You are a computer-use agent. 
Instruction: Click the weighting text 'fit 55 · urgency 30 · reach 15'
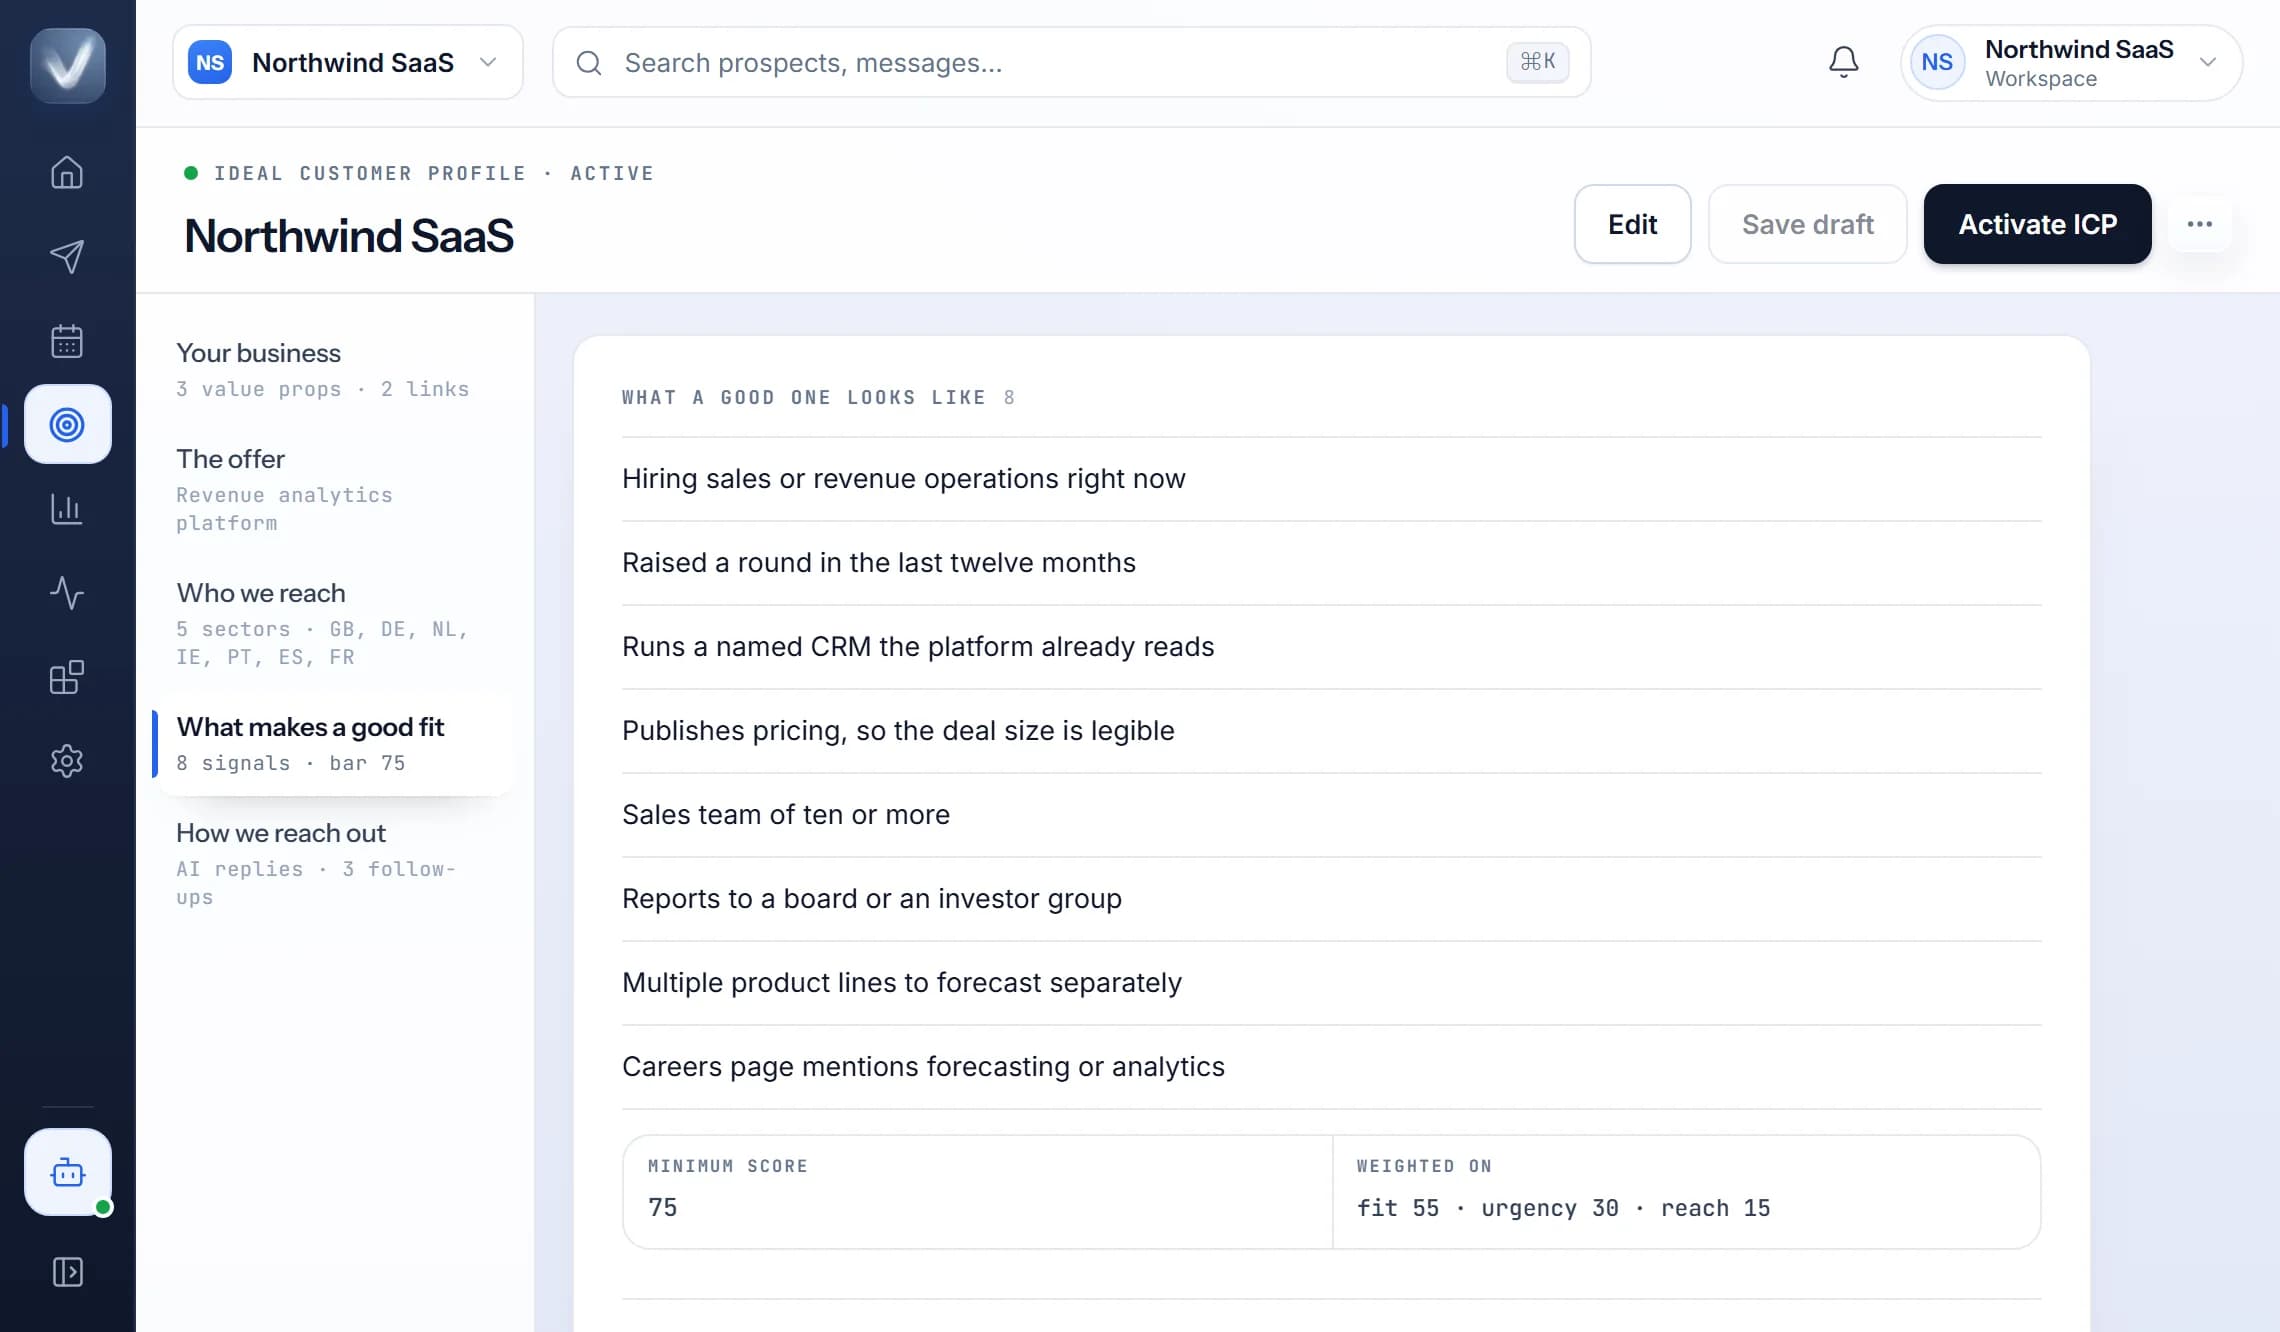[x=1563, y=1208]
